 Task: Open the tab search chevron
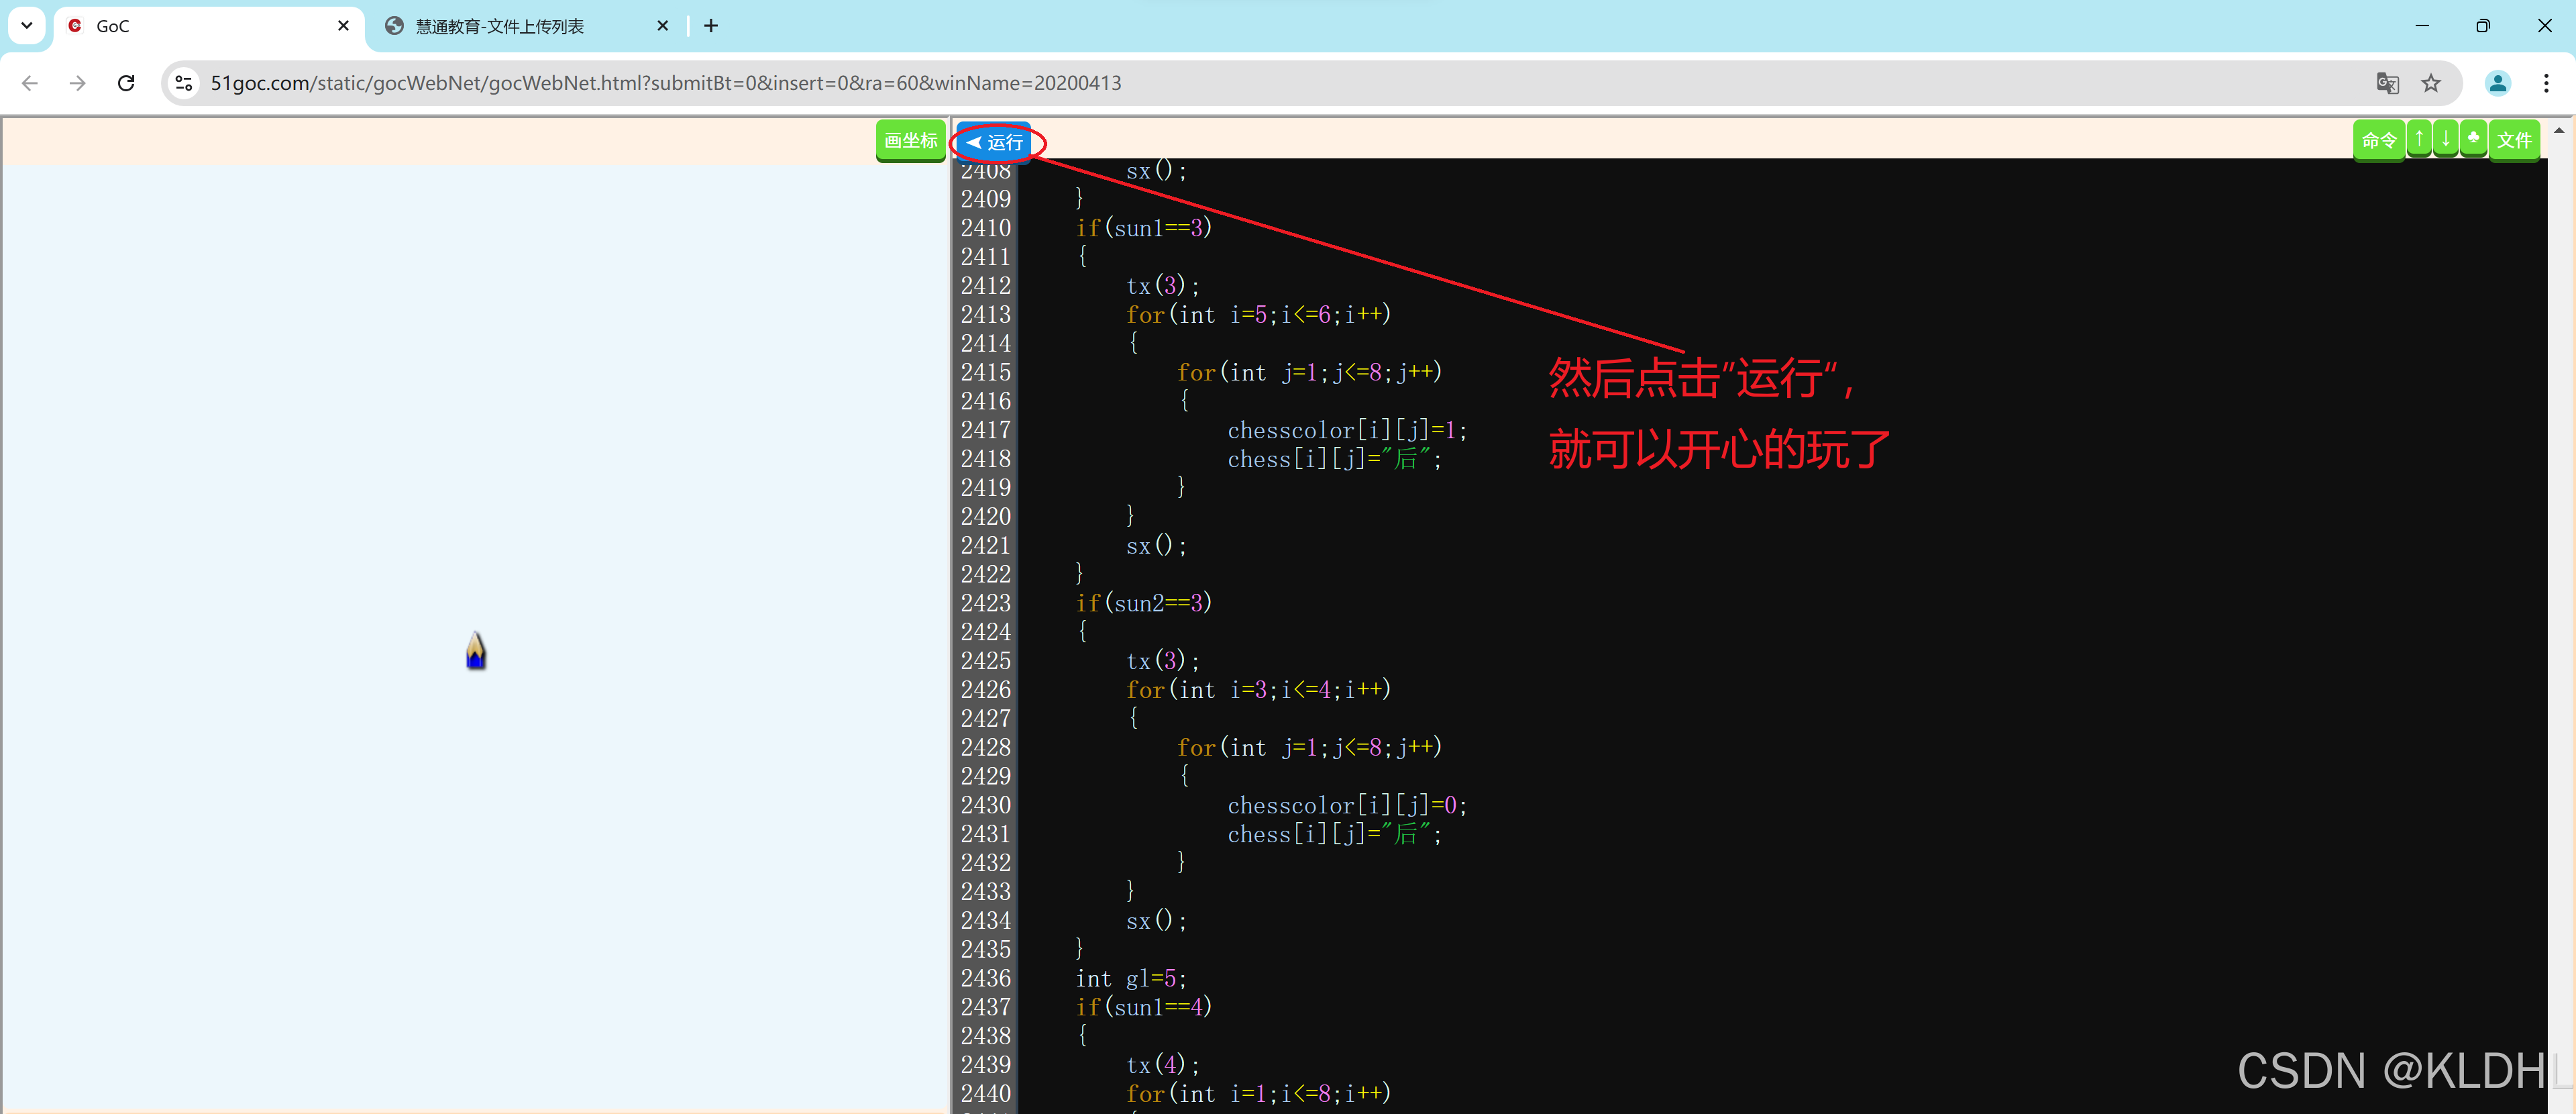click(26, 26)
